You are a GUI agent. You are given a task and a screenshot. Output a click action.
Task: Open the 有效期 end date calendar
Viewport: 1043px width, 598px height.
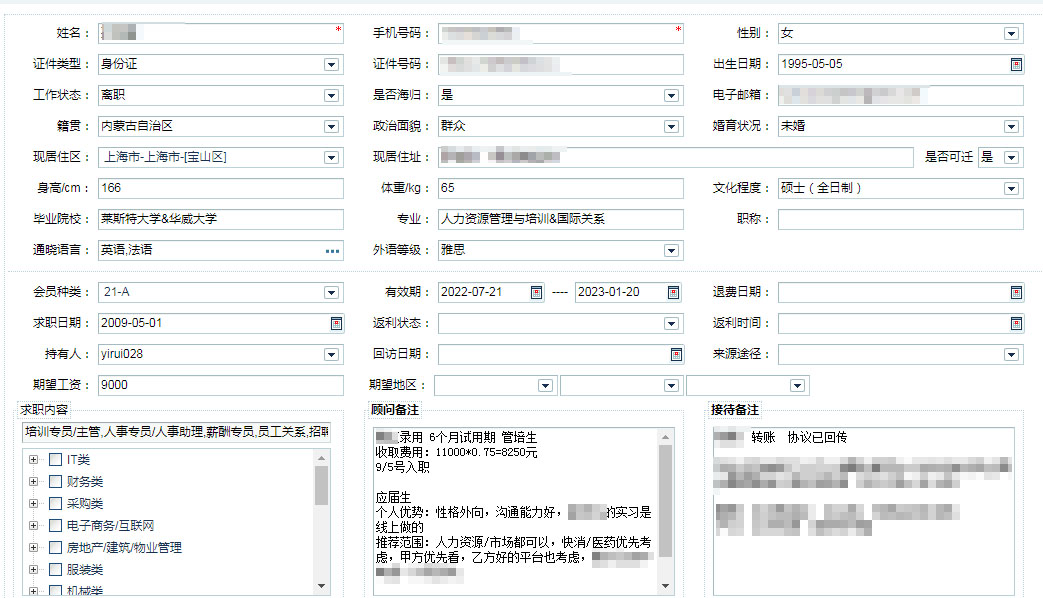point(673,292)
